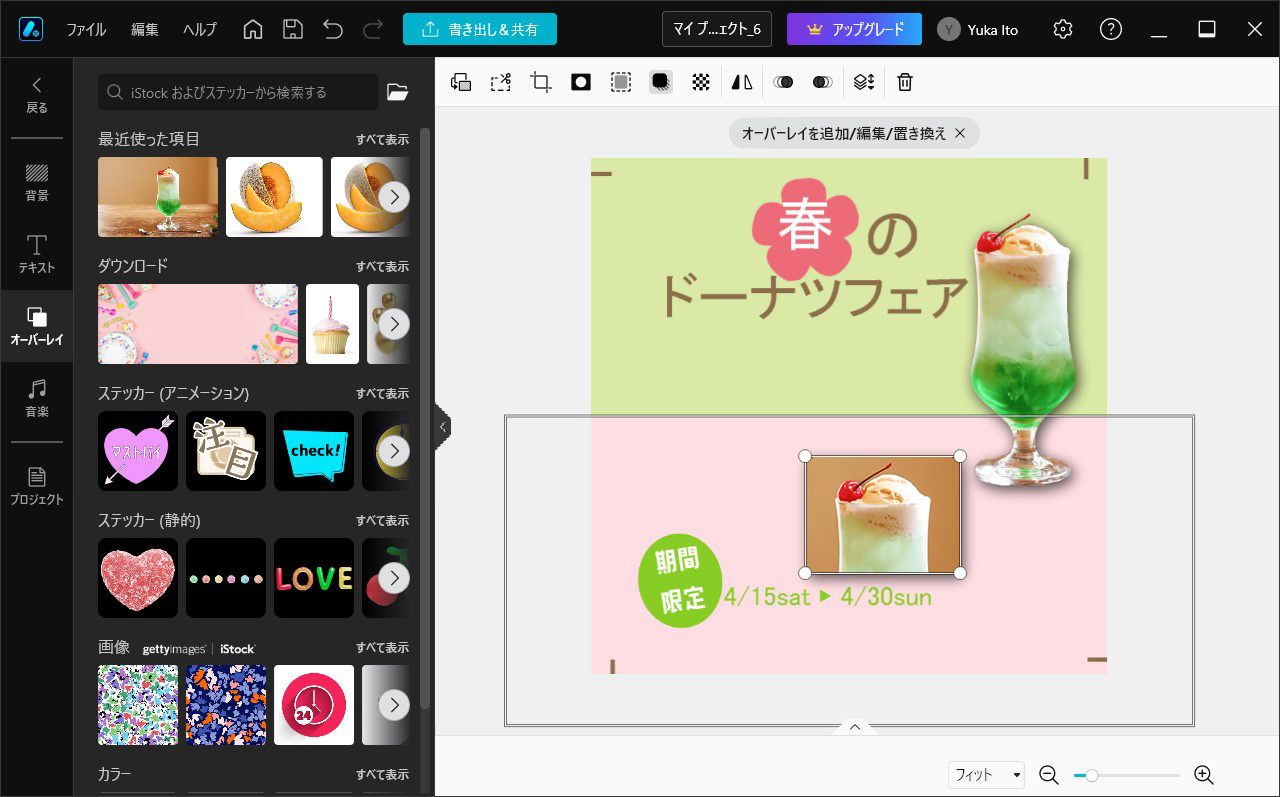1280x797 pixels.
Task: Click the checkerboard opacity icon
Action: tap(701, 82)
